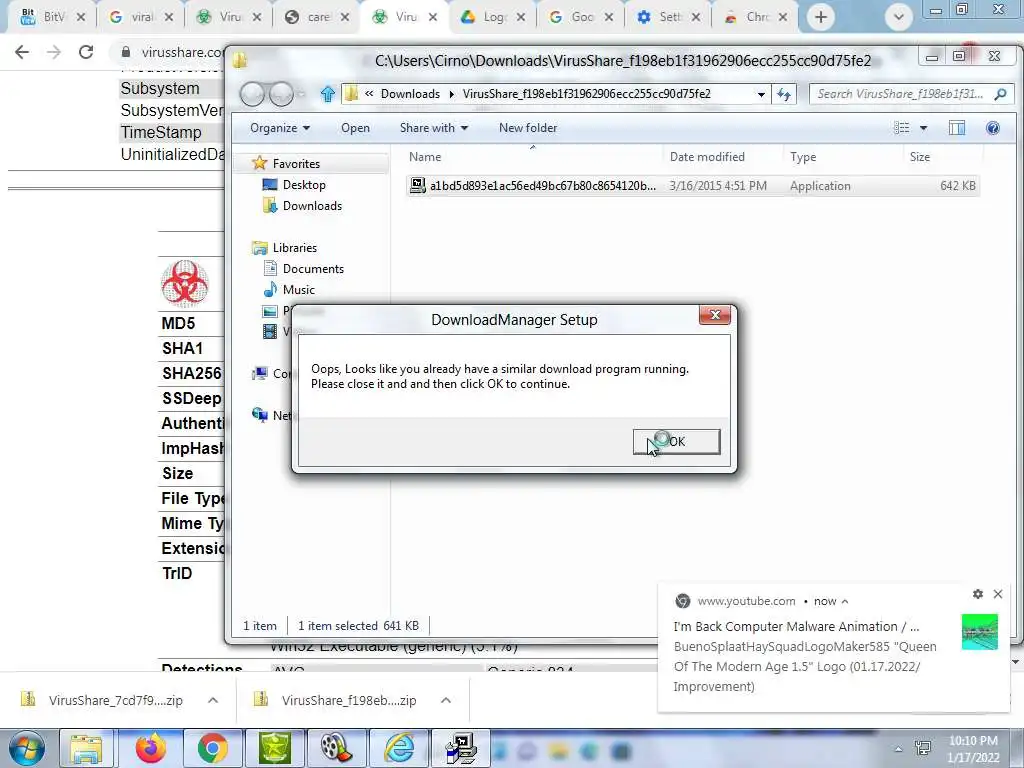Expand the address bar history dropdown
Screen dimensions: 1024x768
point(761,94)
